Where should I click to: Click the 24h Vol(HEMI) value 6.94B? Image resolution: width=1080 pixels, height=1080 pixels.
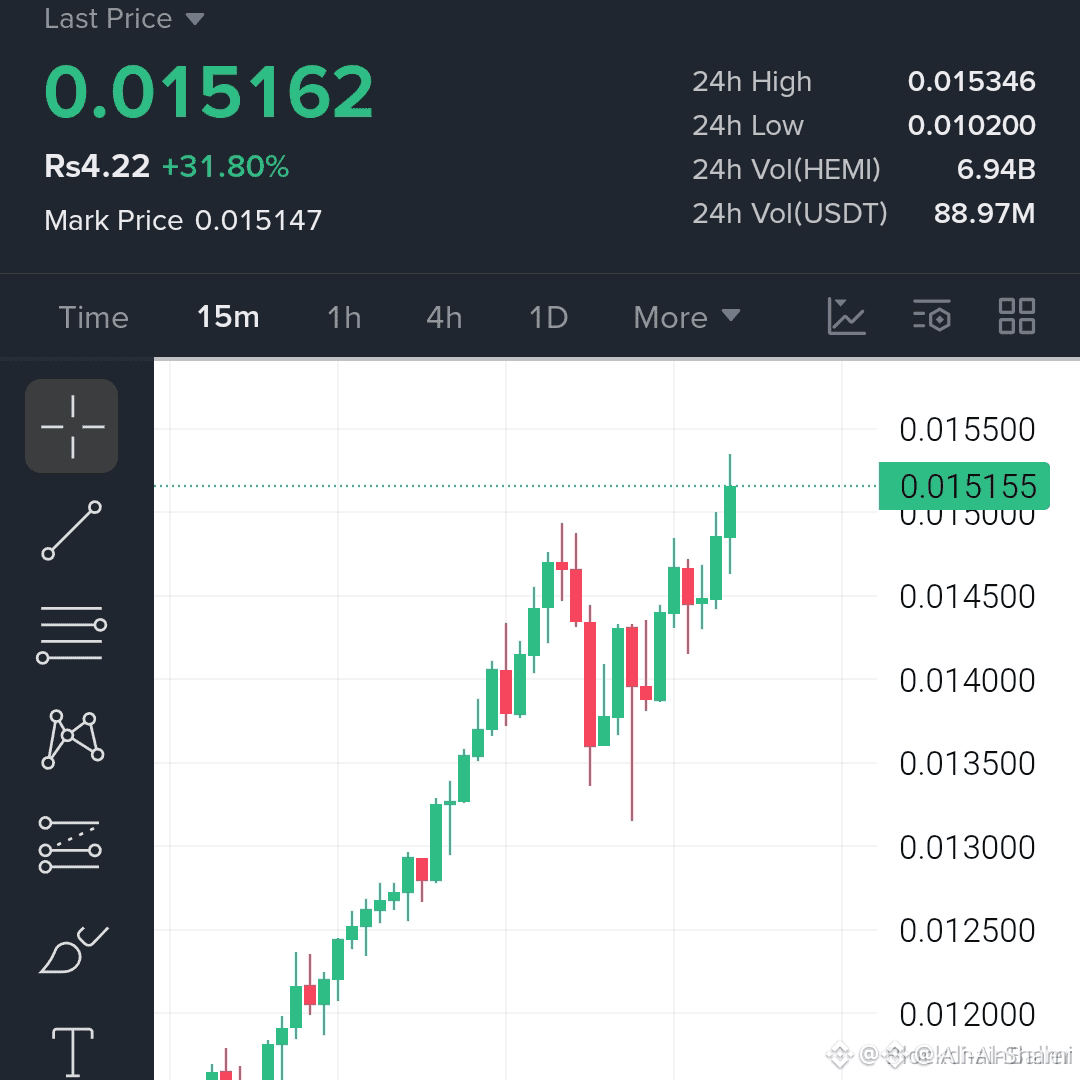(x=996, y=169)
